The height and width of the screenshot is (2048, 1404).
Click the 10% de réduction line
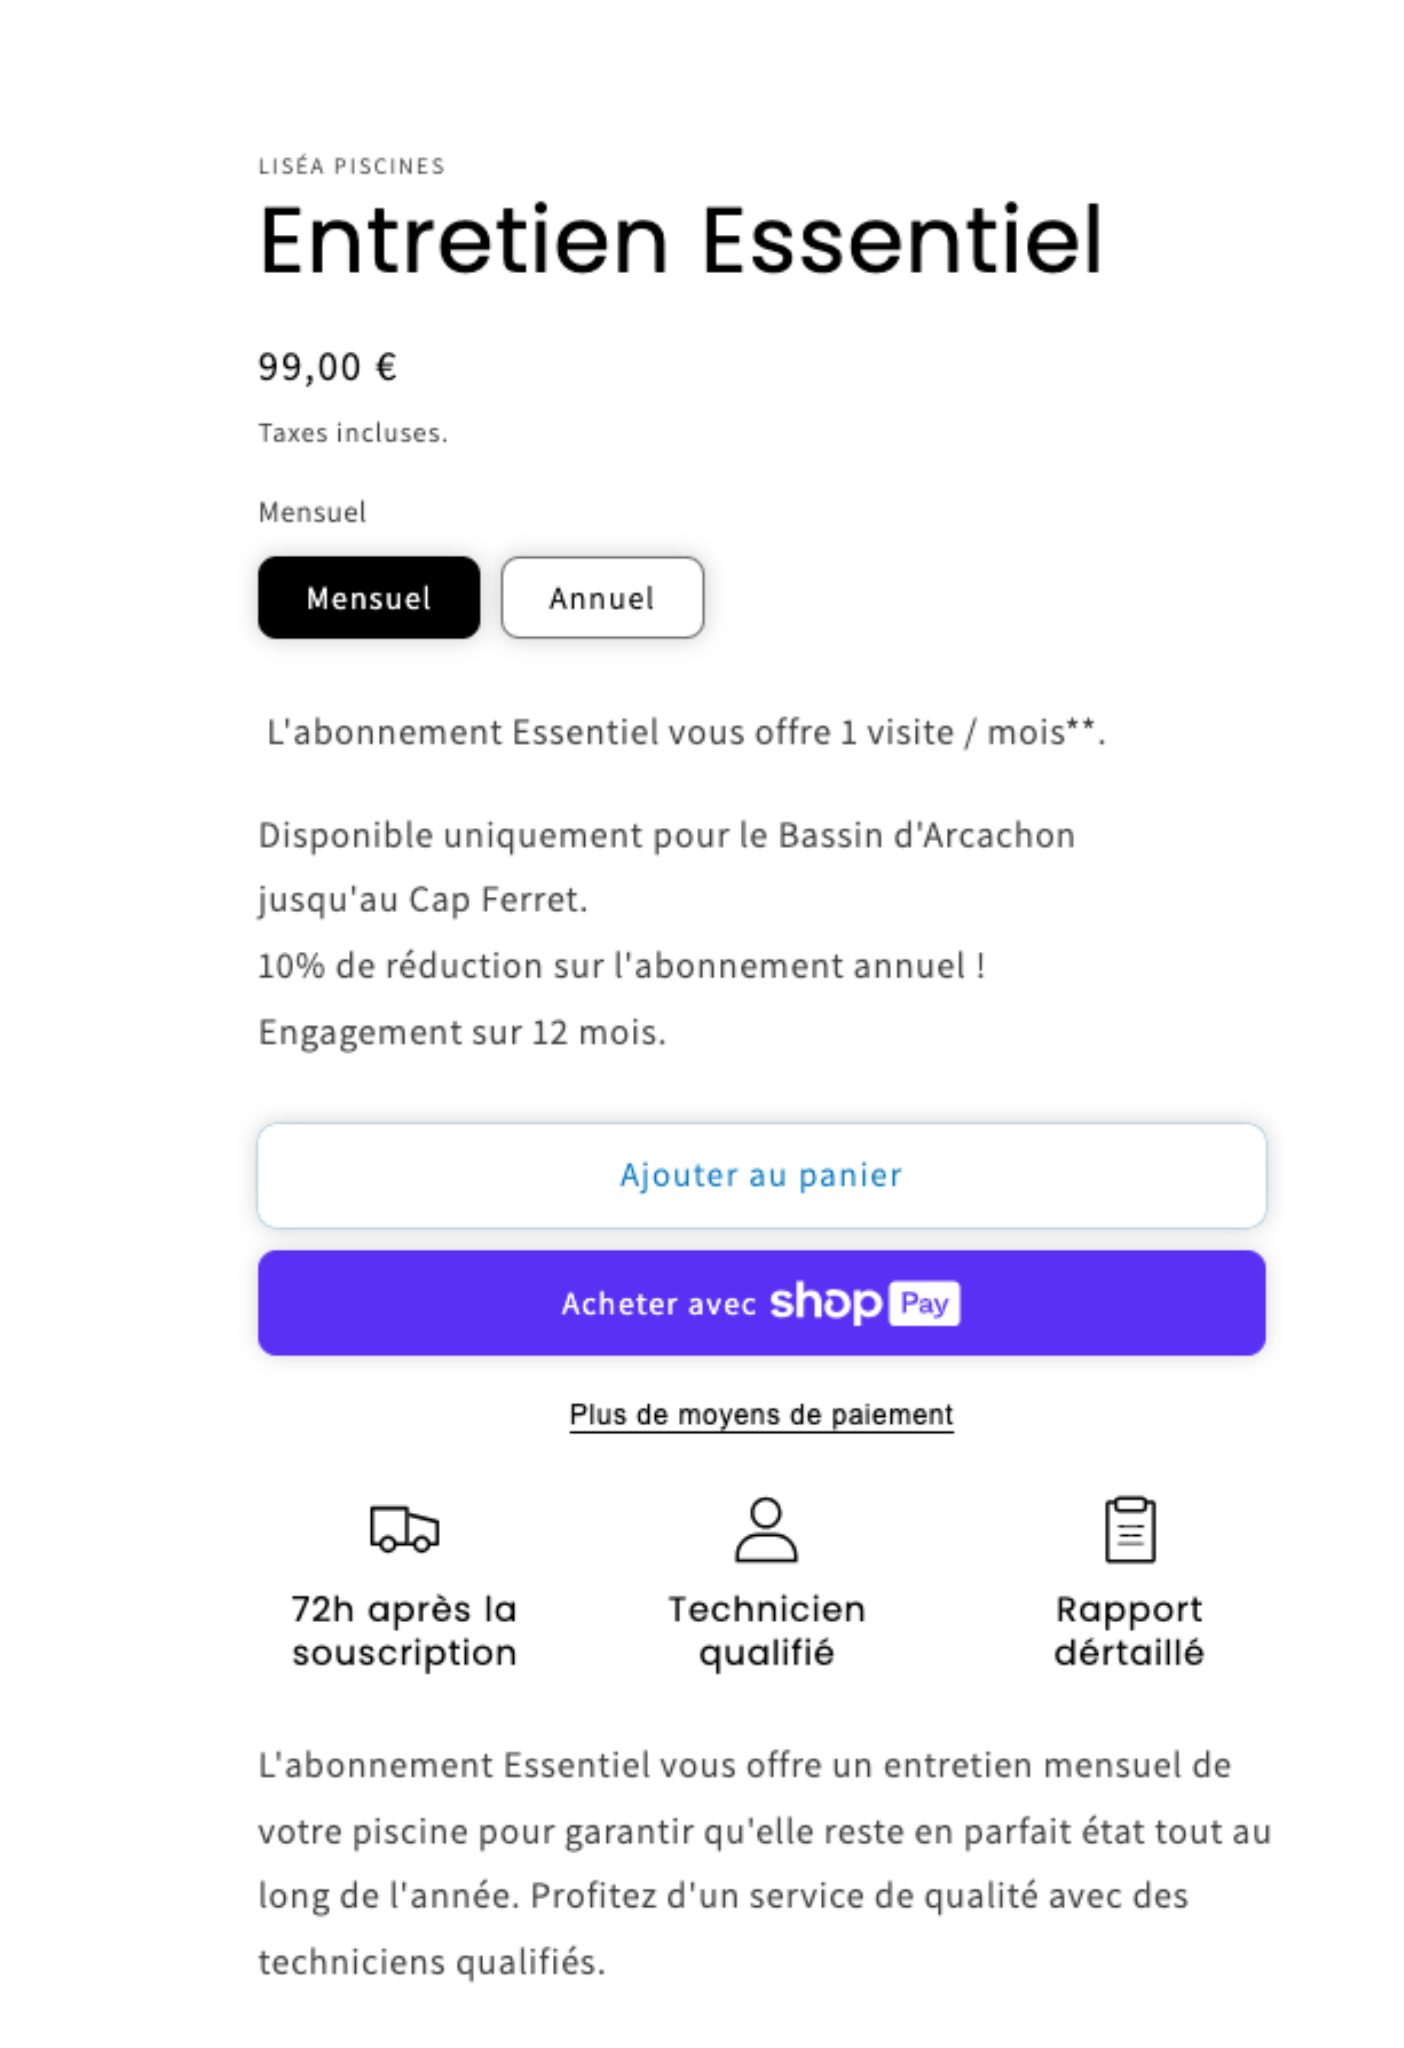coord(622,966)
